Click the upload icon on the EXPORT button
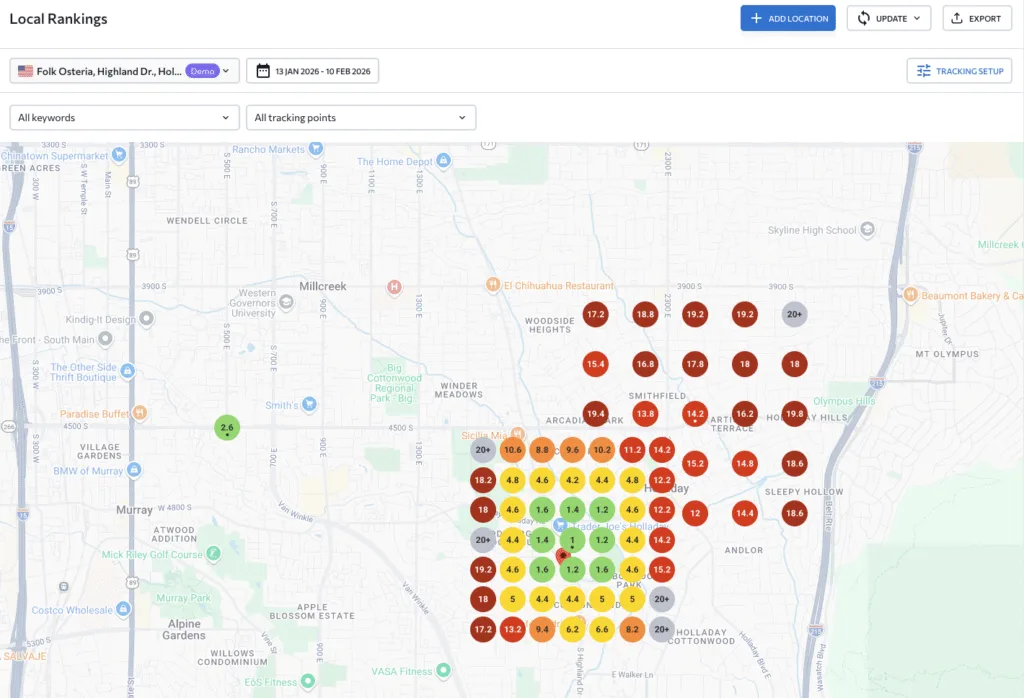1024x698 pixels. click(x=956, y=18)
